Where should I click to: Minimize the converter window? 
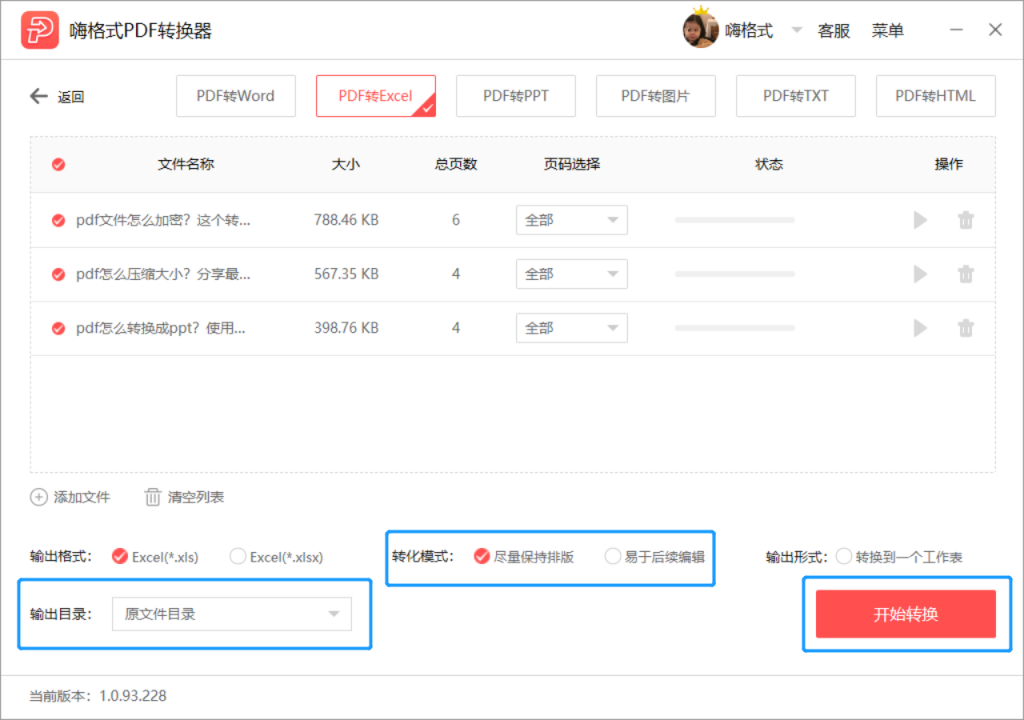click(x=956, y=30)
